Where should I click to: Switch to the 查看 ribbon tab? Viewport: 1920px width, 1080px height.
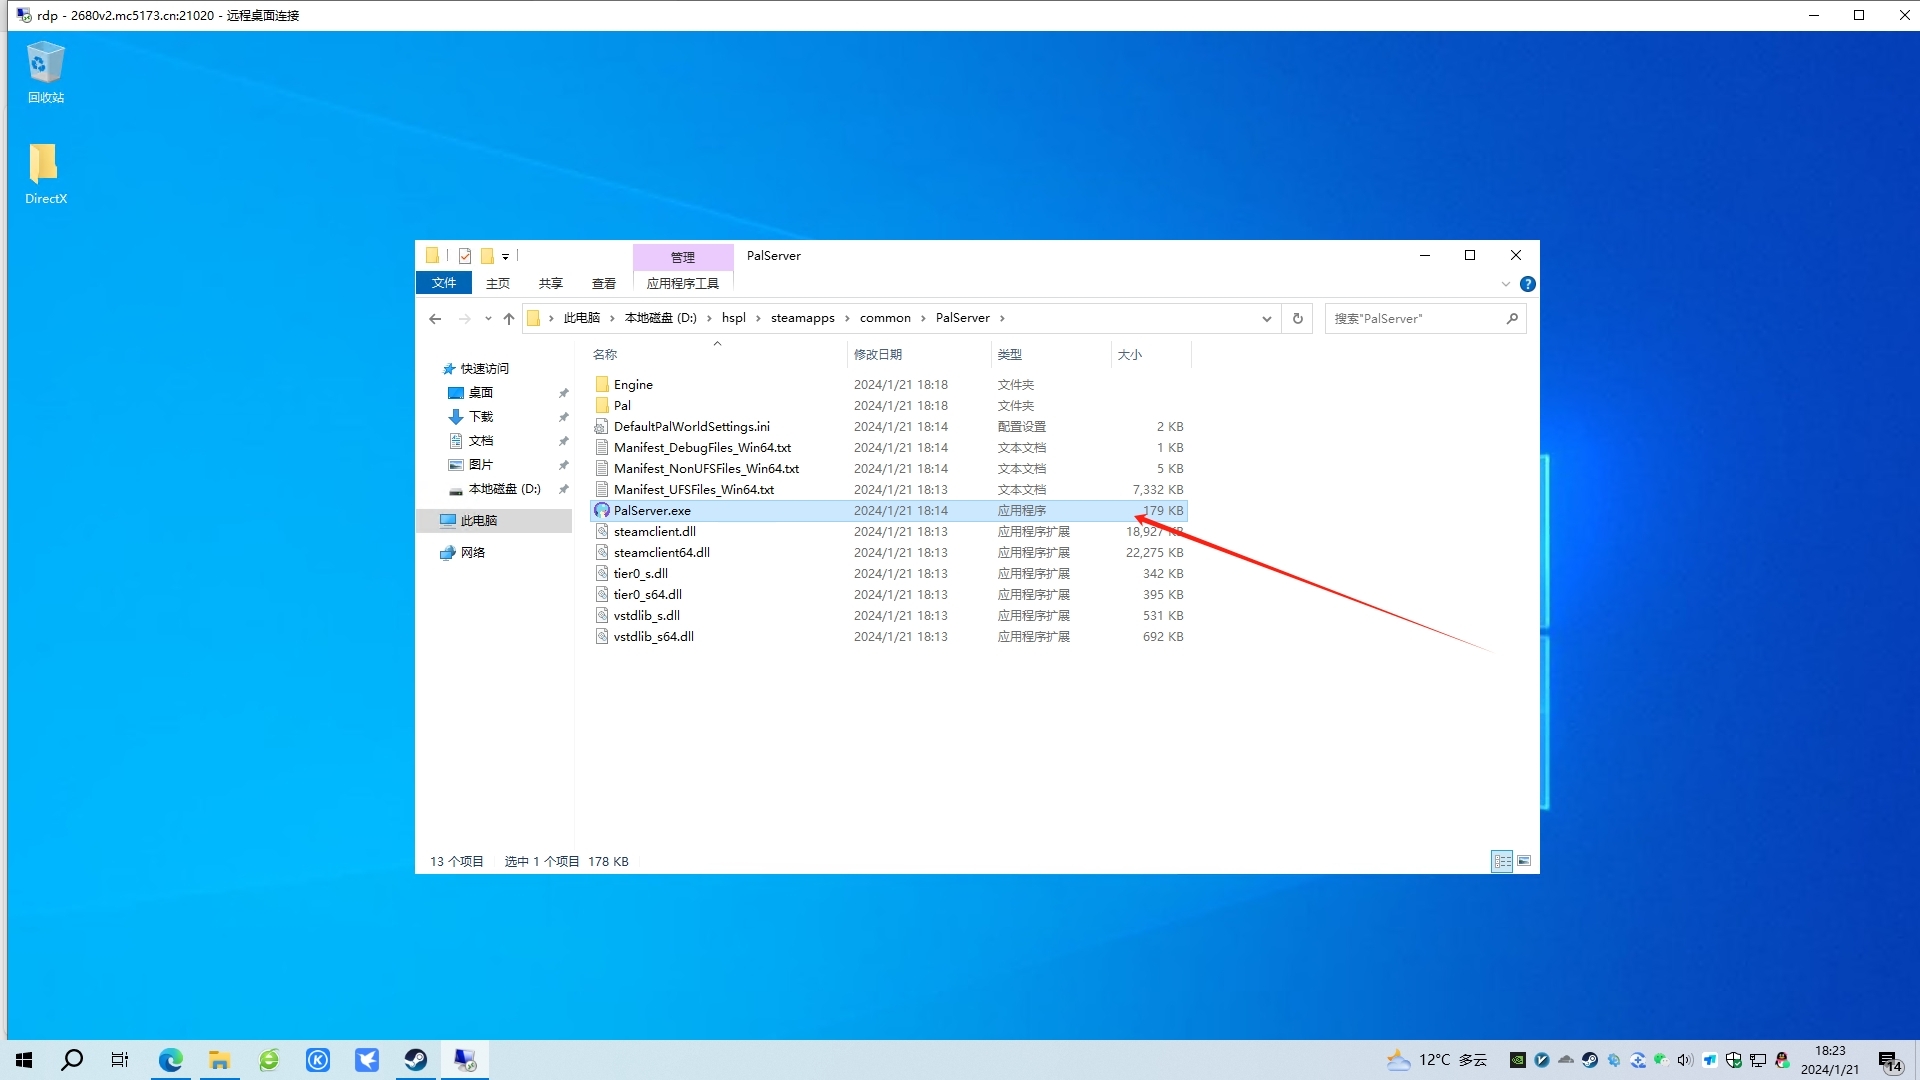click(x=604, y=283)
